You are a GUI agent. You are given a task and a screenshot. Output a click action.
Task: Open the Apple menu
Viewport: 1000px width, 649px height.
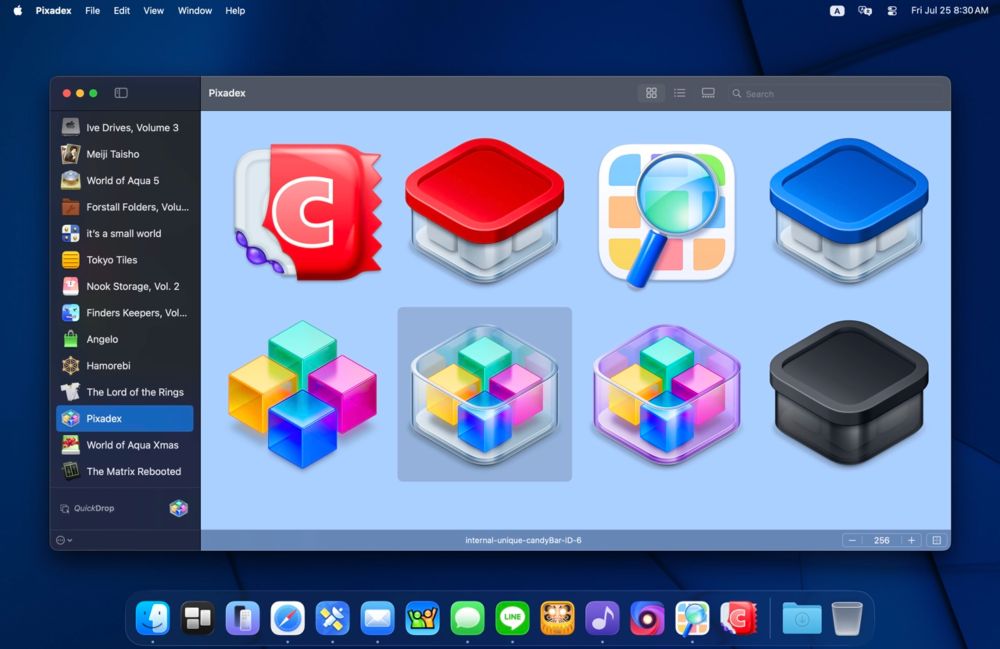click(18, 10)
